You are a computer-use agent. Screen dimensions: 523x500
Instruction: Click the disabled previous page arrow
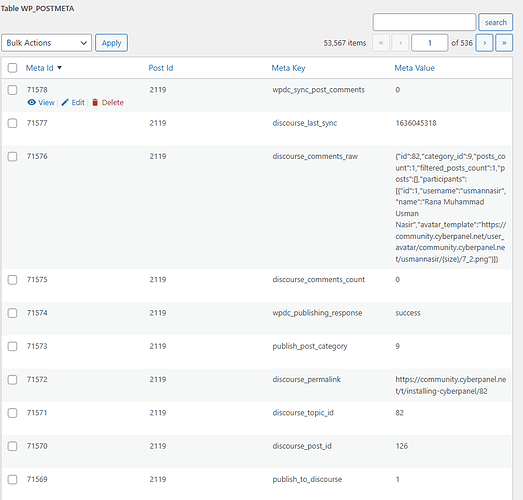coord(400,43)
